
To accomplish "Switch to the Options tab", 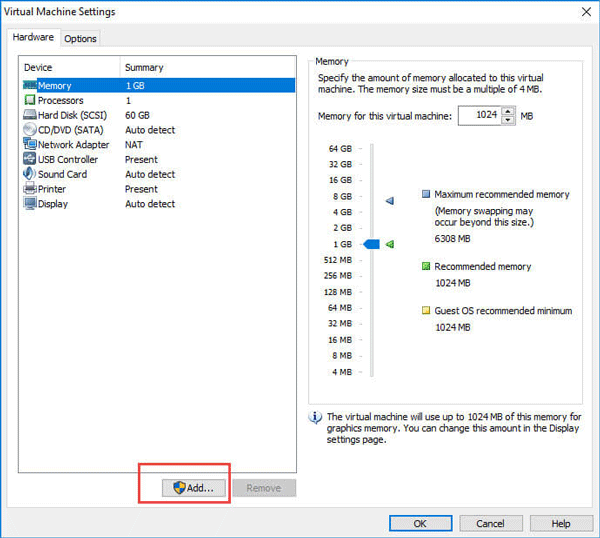I will coord(80,39).
